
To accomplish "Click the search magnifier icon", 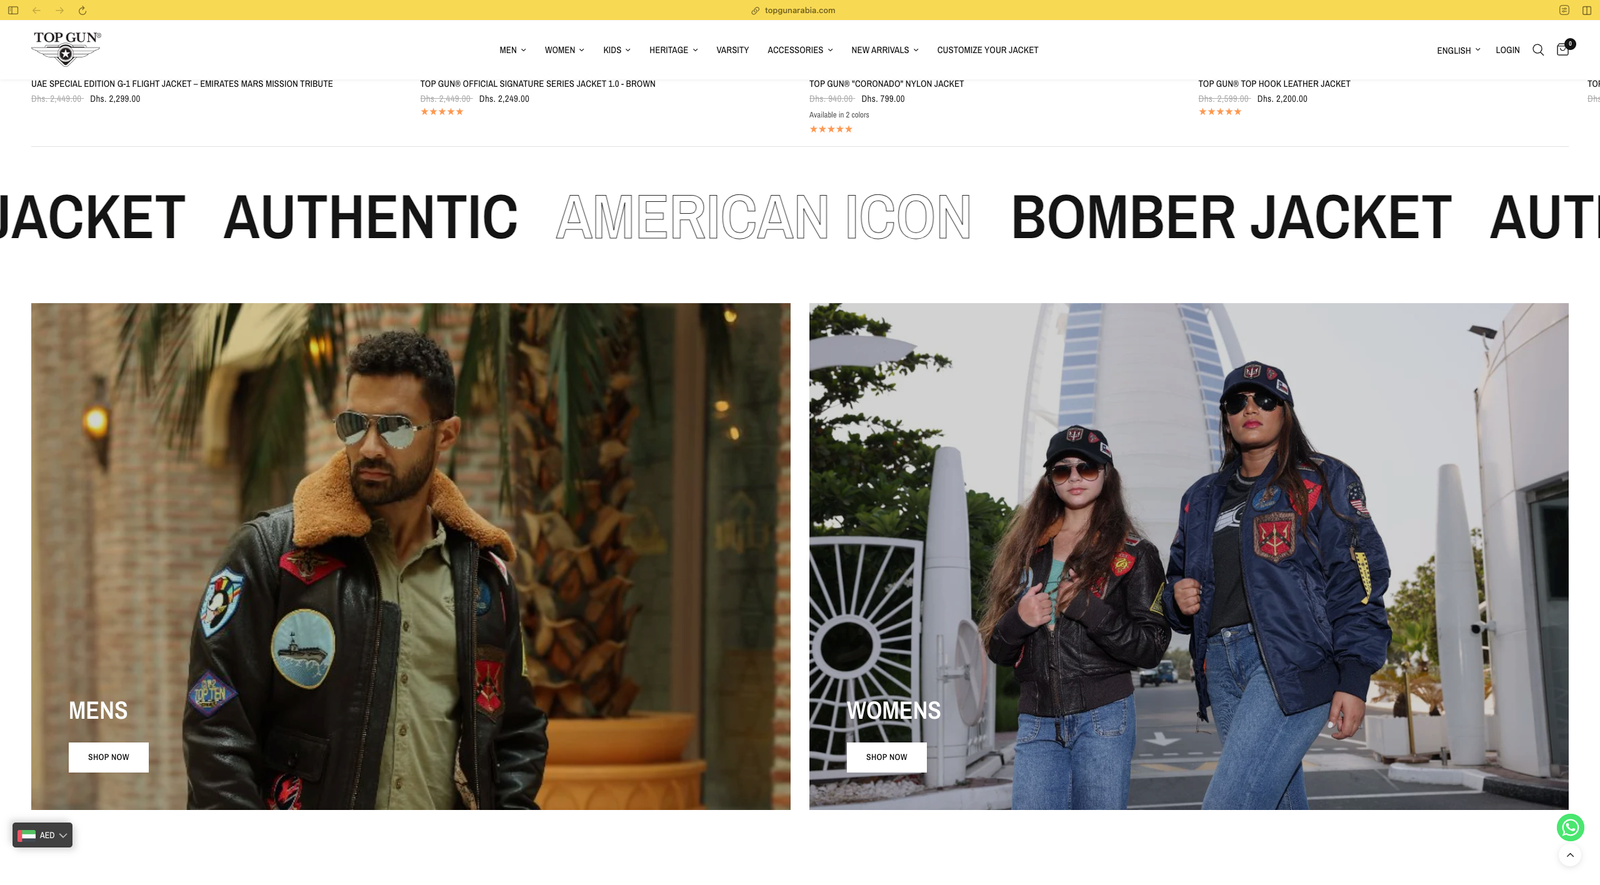I will (x=1538, y=50).
